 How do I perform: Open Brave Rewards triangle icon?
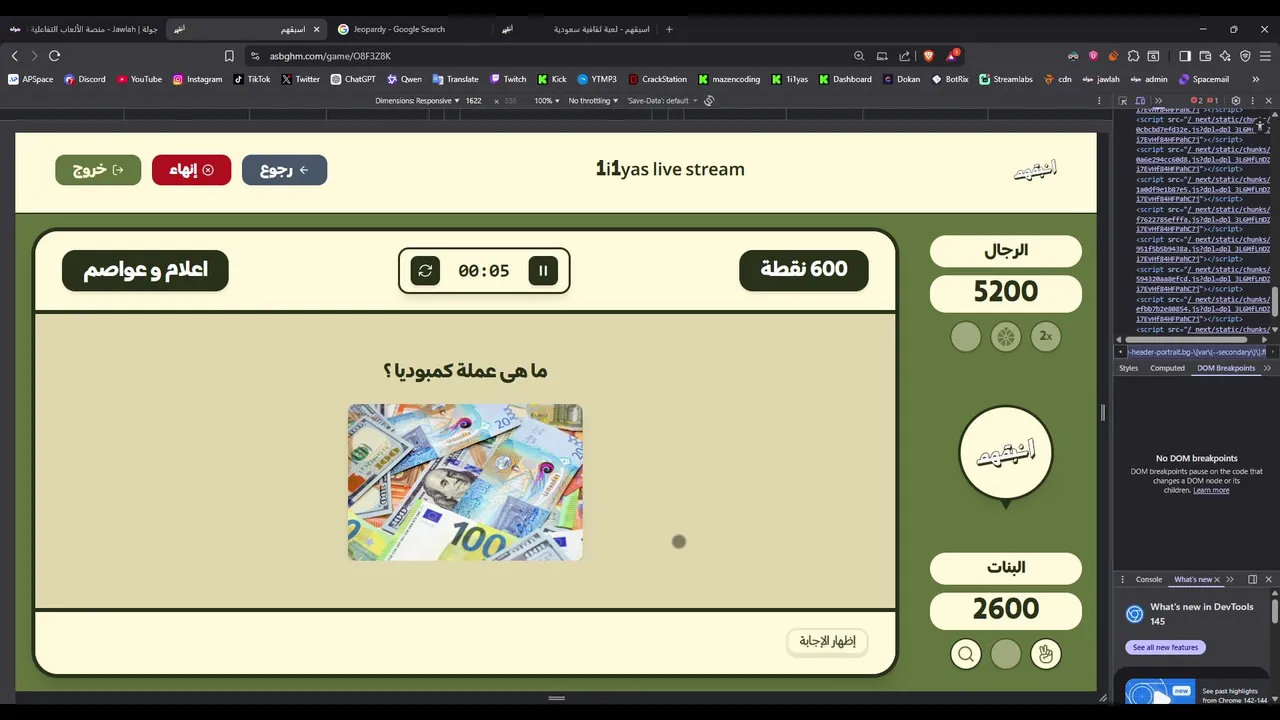pyautogui.click(x=952, y=56)
